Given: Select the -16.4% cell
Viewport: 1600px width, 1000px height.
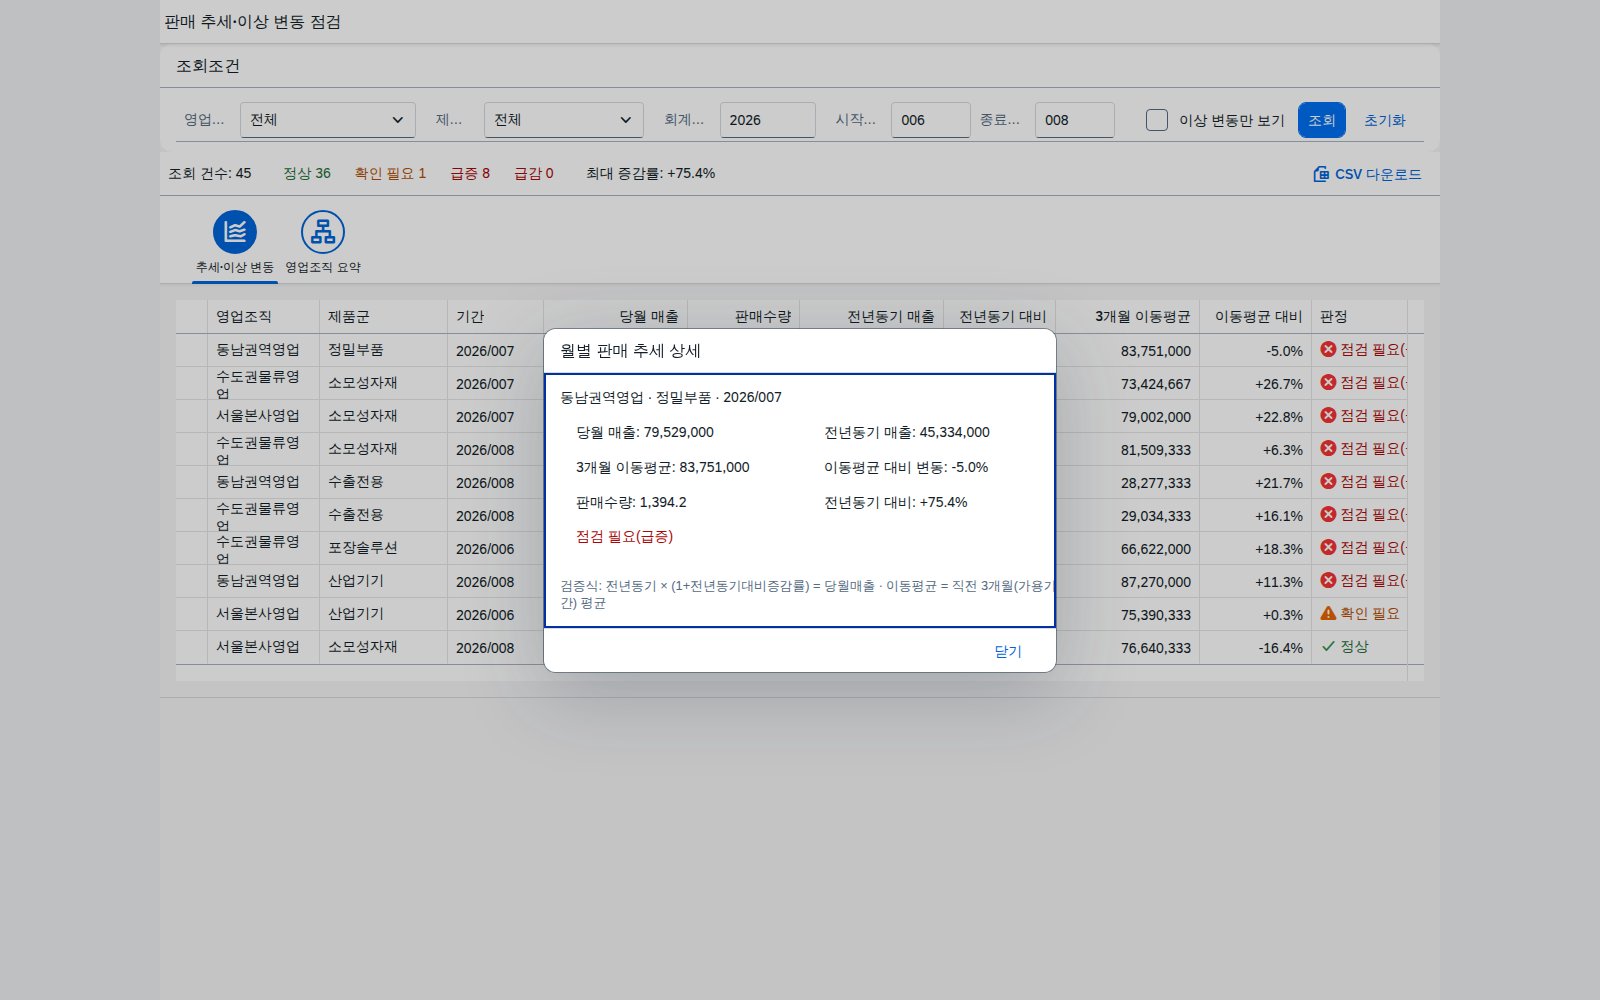Looking at the screenshot, I should pyautogui.click(x=1256, y=648).
